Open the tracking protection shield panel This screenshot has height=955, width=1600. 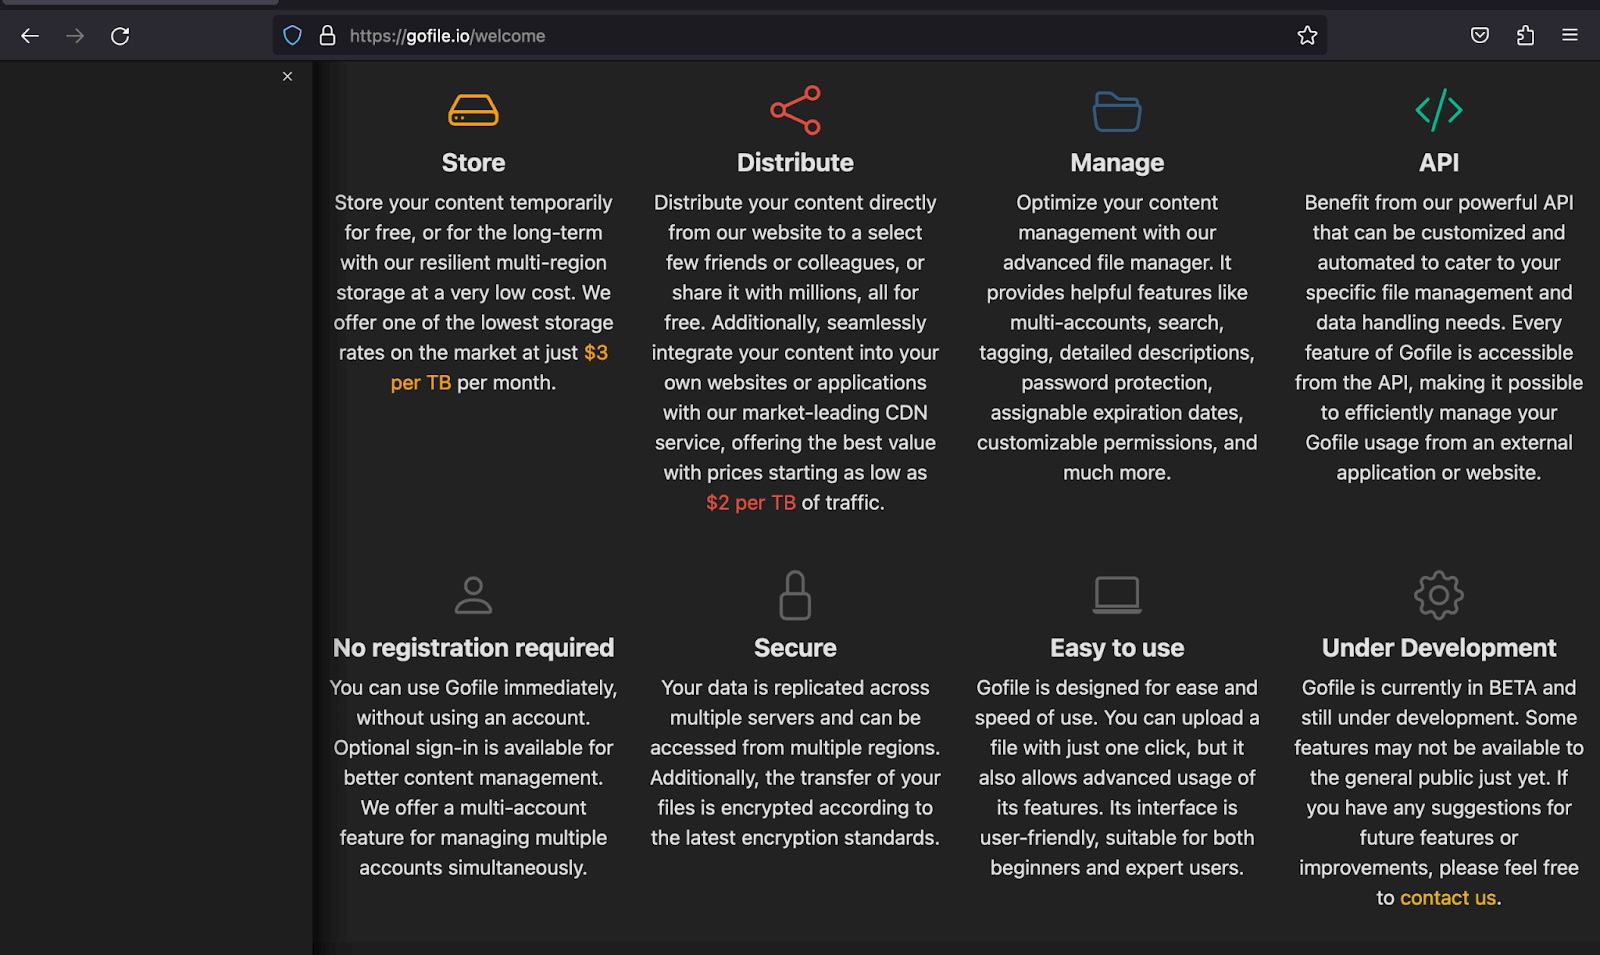tap(292, 36)
